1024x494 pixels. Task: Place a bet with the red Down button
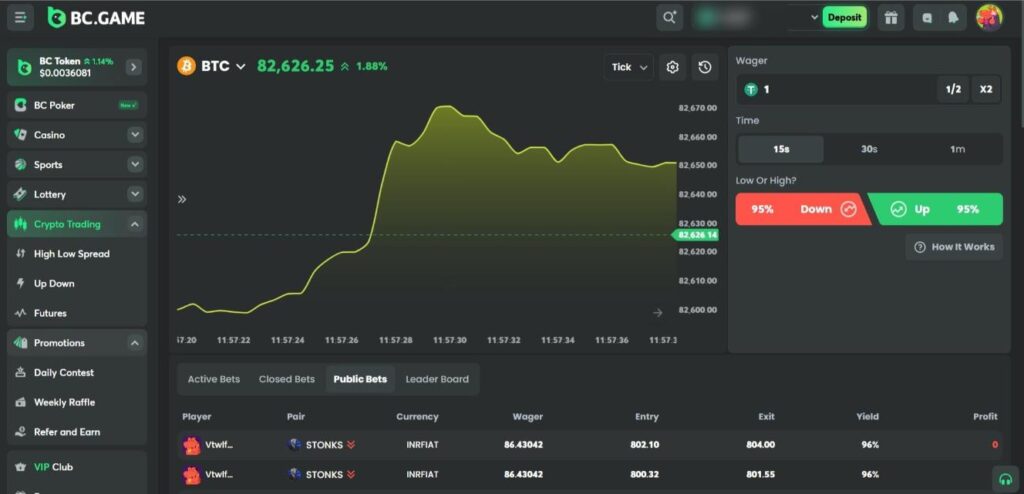click(800, 209)
